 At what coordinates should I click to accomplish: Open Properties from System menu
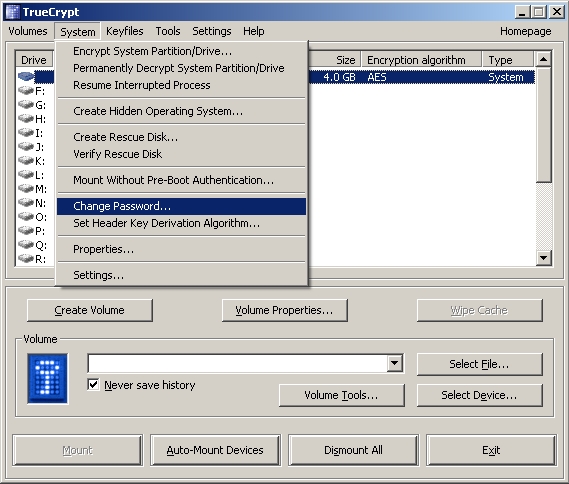click(x=181, y=249)
